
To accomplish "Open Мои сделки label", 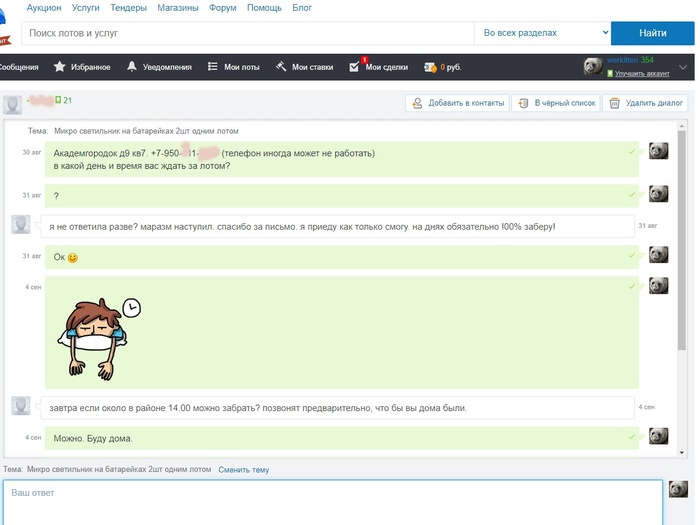I will [x=387, y=67].
